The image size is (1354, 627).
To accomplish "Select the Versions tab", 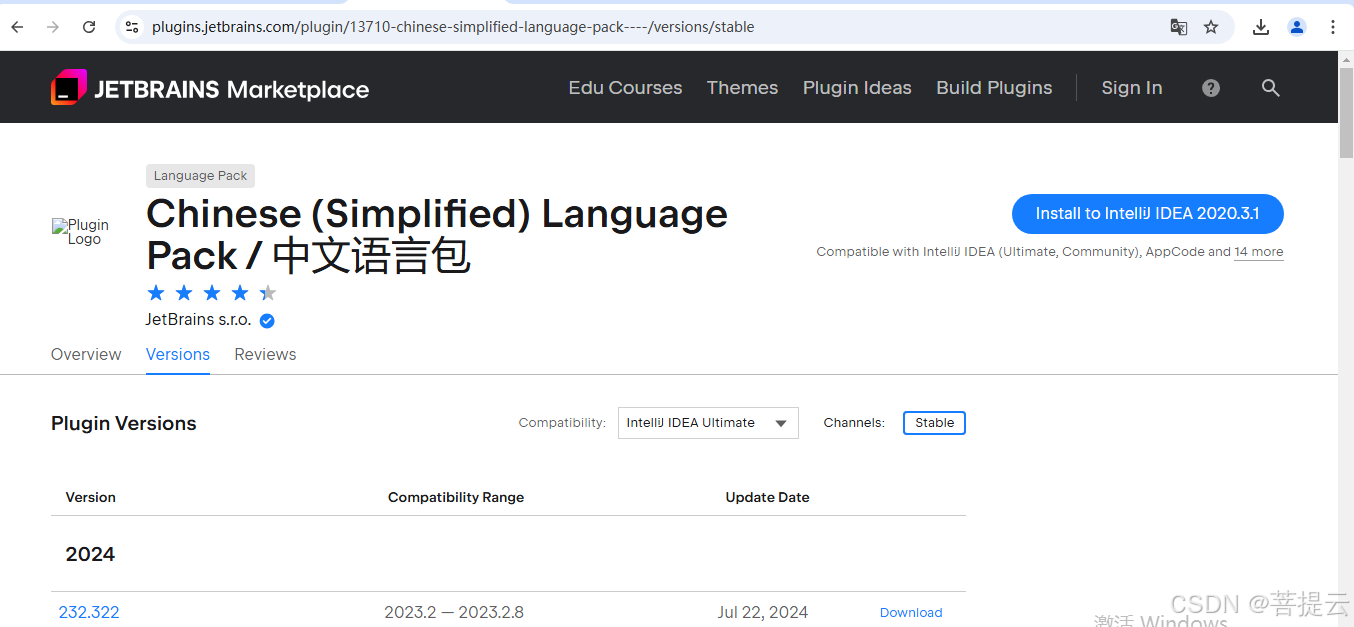I will [x=178, y=354].
